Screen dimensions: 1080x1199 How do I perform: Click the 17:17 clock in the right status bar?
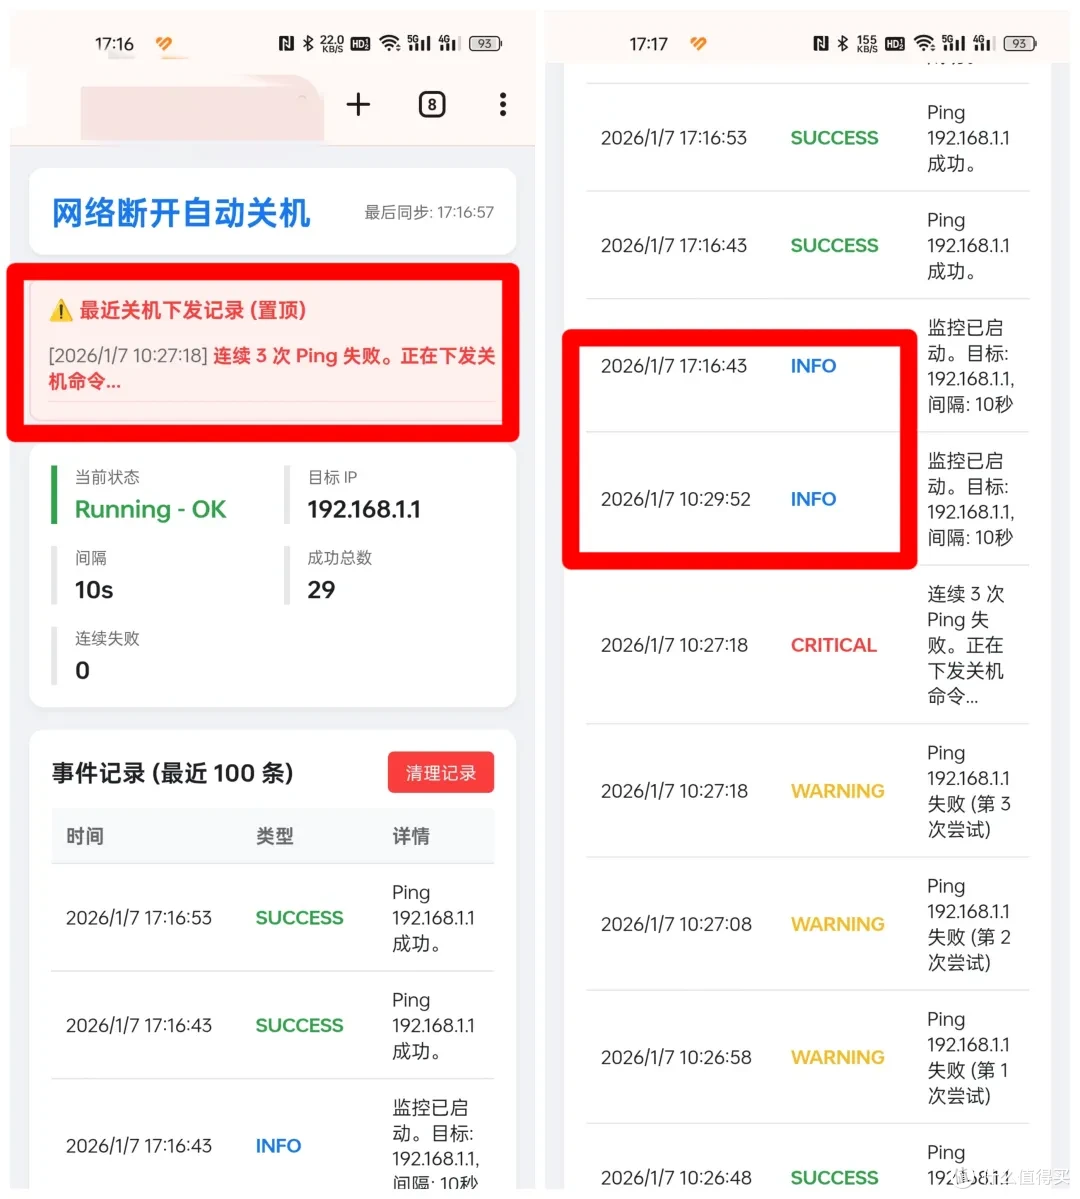[649, 44]
